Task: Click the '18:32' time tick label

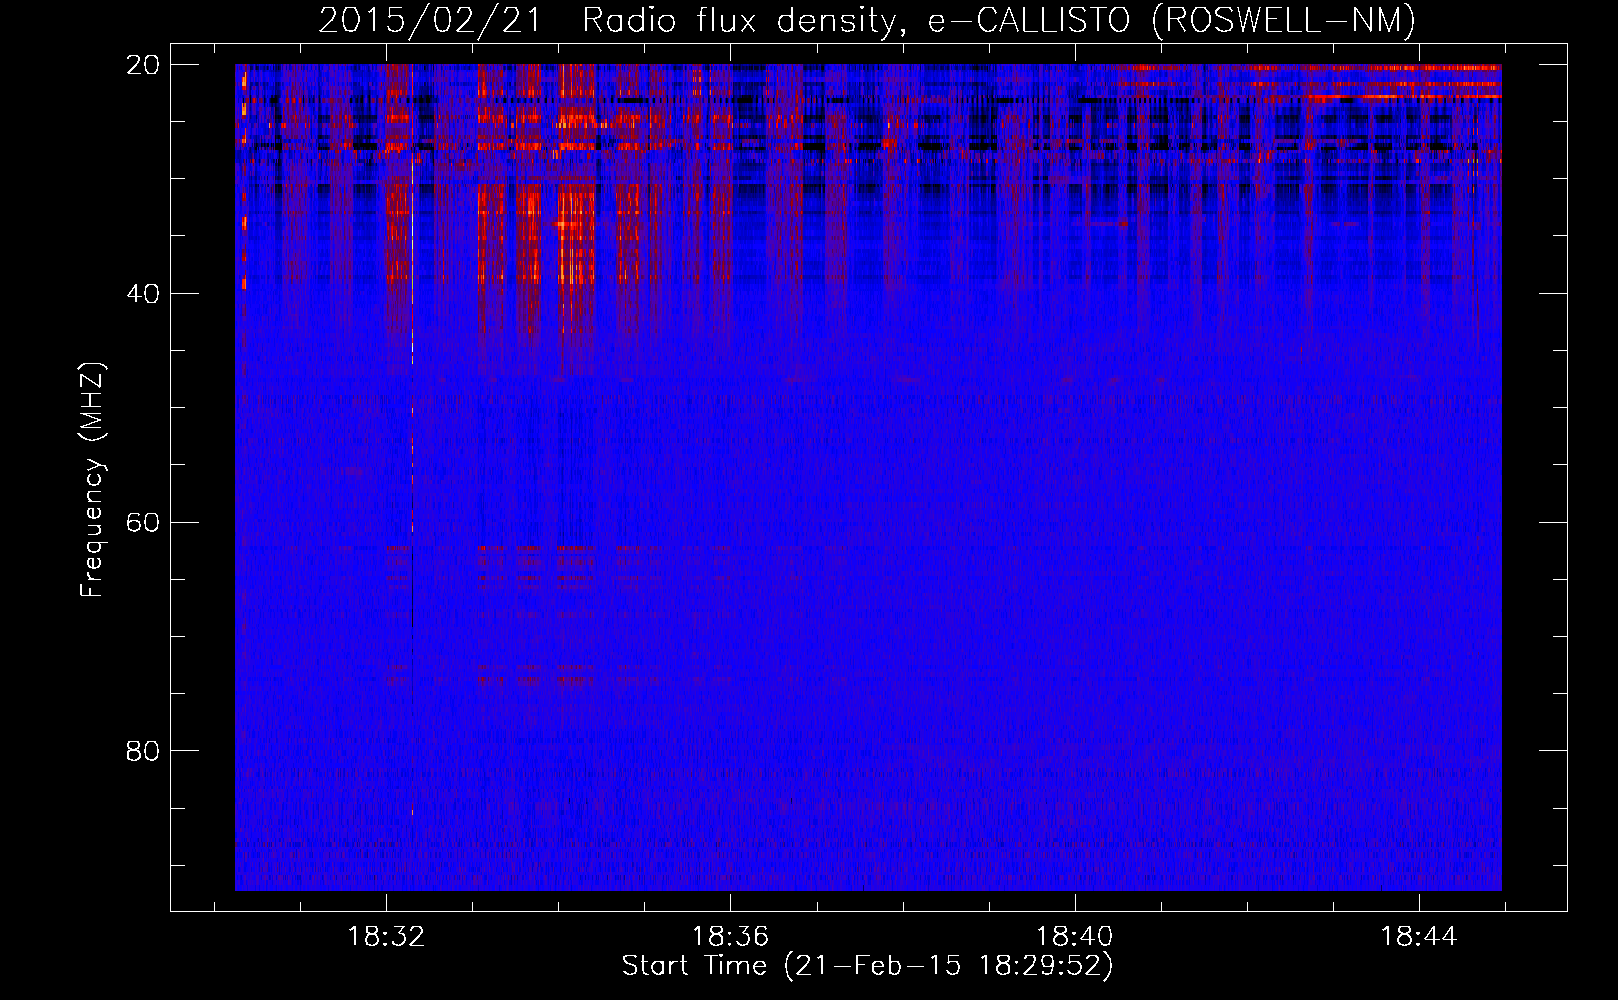Action: pyautogui.click(x=386, y=936)
